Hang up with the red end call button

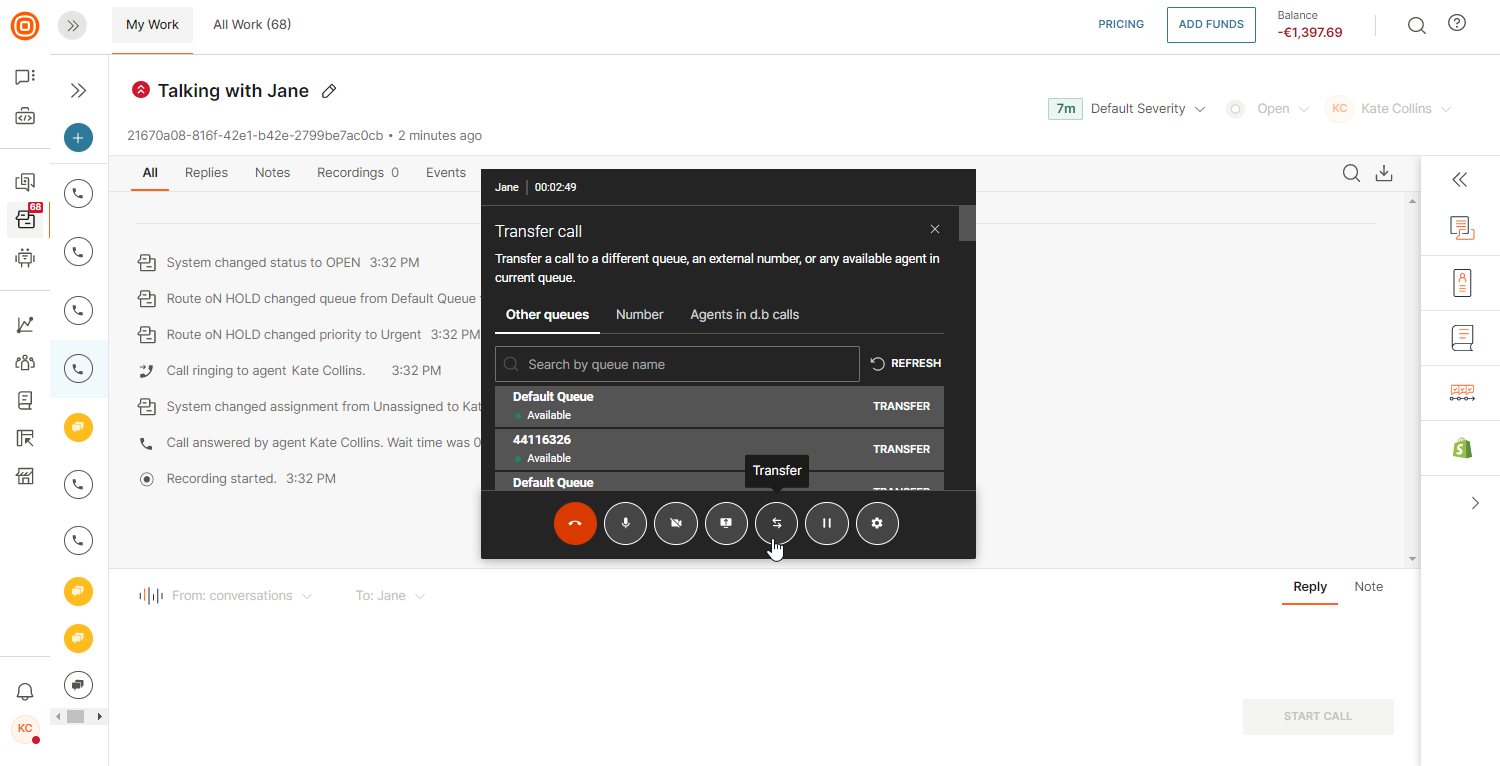pyautogui.click(x=575, y=523)
